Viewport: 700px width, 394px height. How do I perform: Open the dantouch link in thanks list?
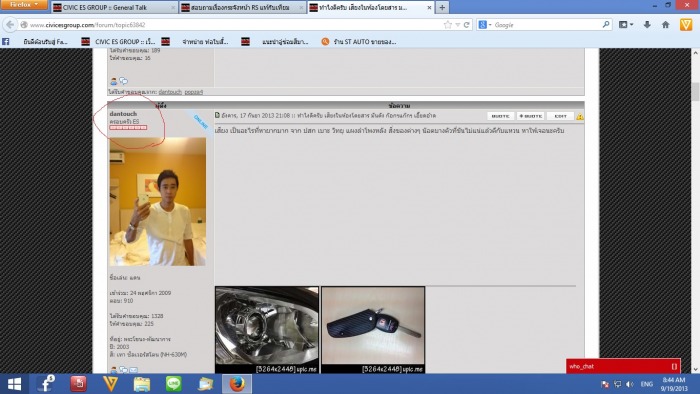coord(170,92)
